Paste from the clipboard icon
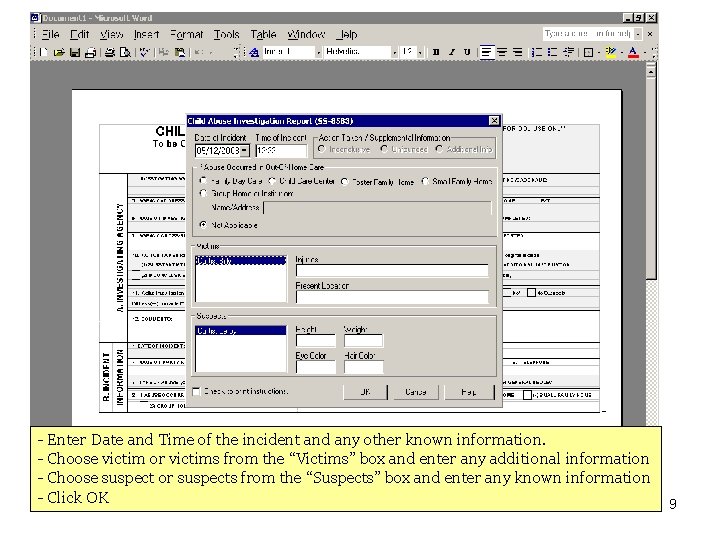The width and height of the screenshot is (720, 540). point(180,52)
